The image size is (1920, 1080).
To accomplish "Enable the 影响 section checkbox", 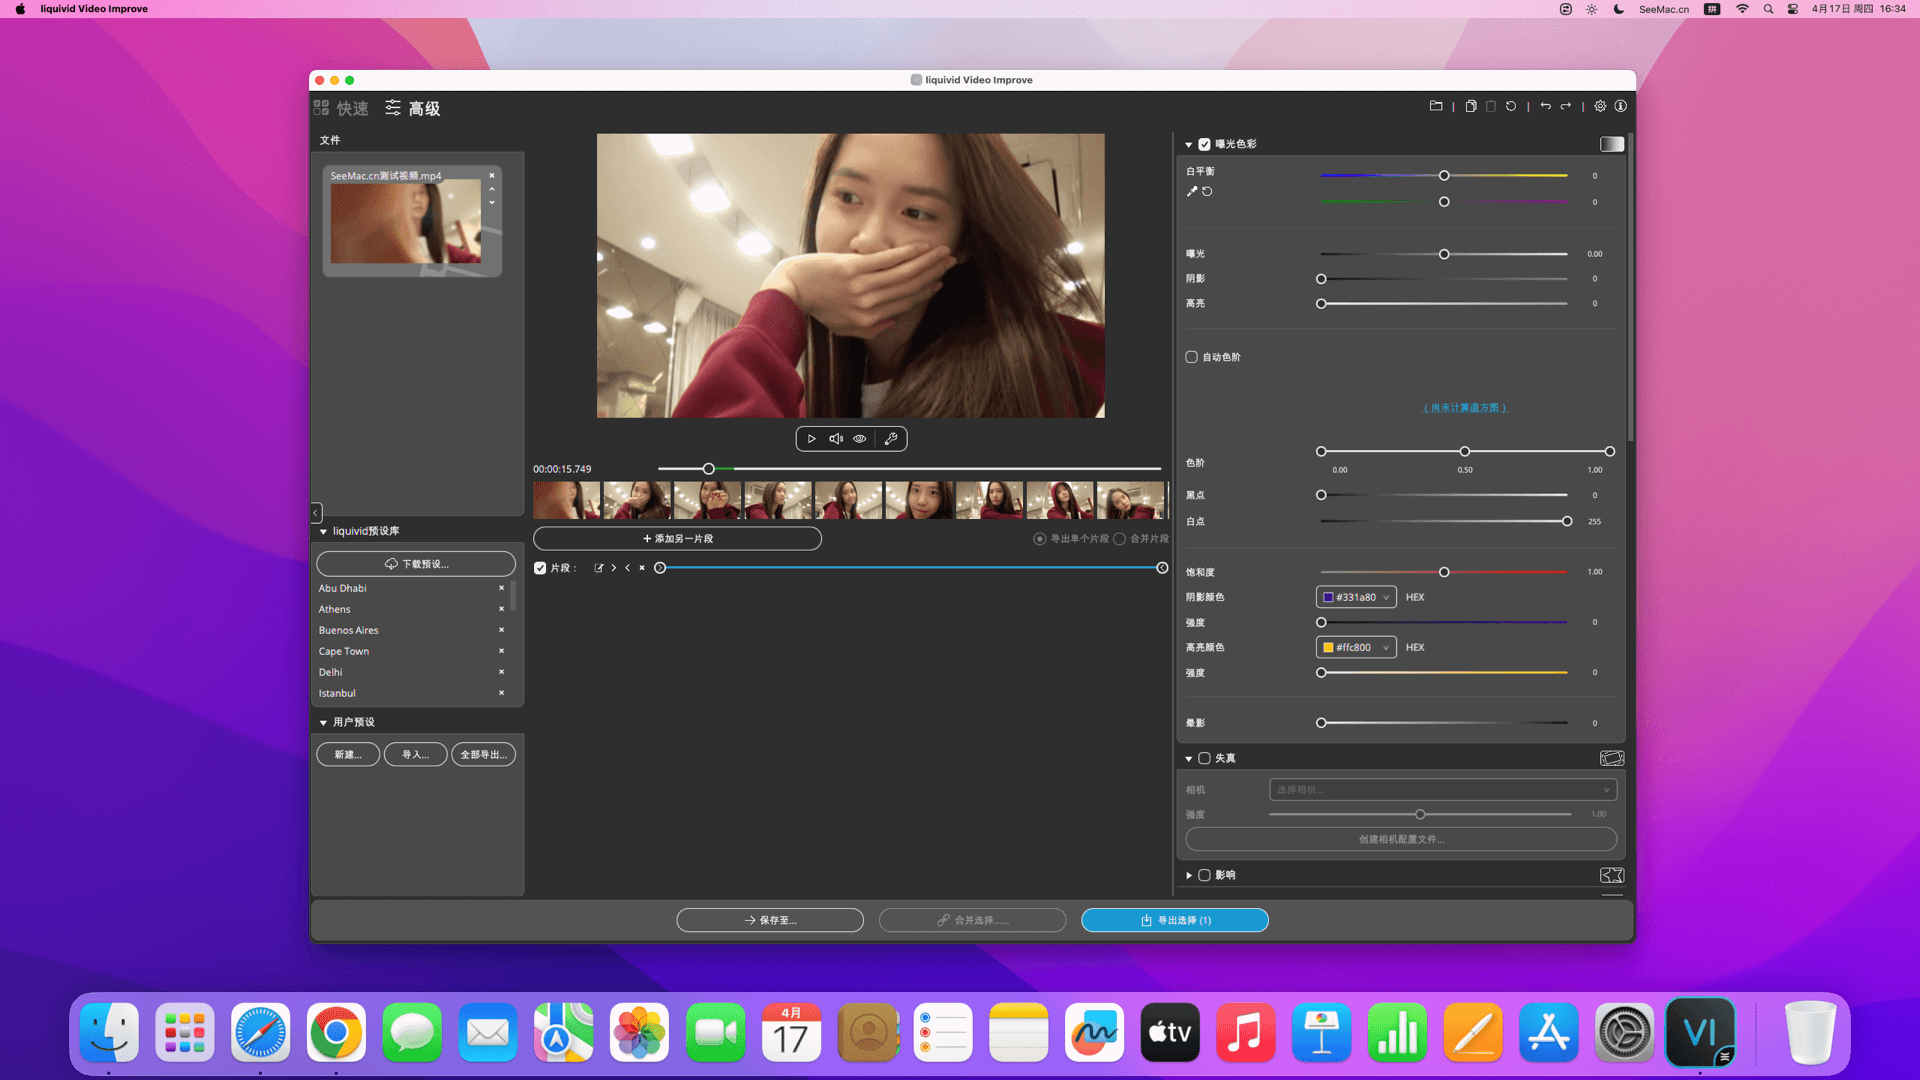I will [x=1205, y=876].
